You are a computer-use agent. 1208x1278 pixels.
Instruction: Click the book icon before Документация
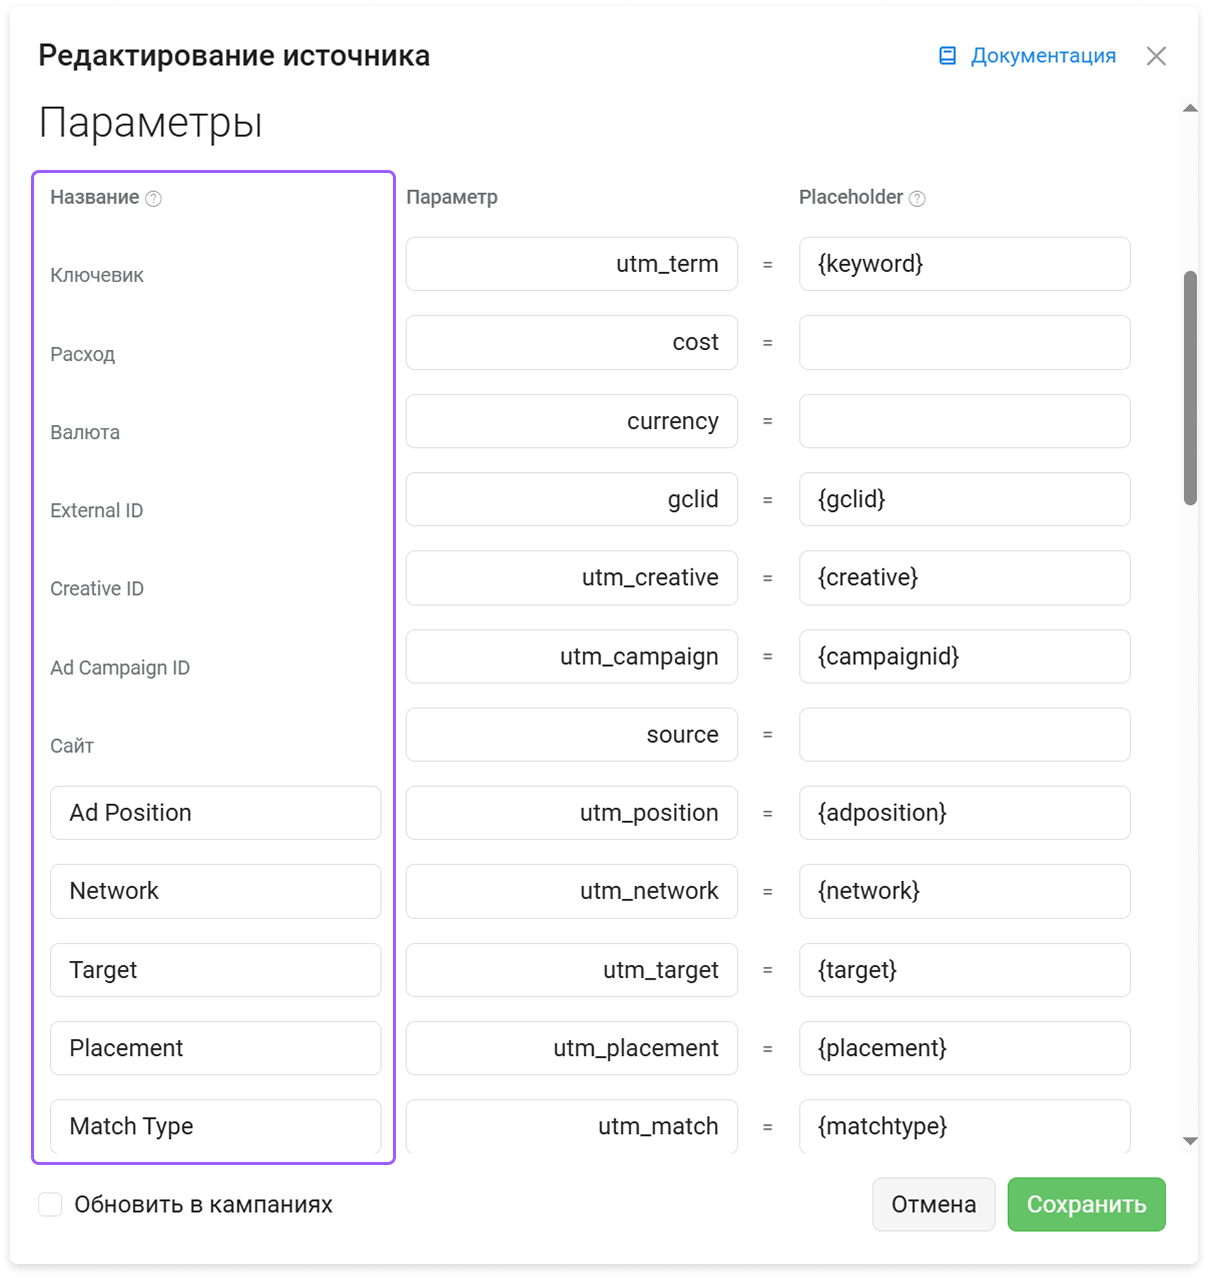[947, 56]
